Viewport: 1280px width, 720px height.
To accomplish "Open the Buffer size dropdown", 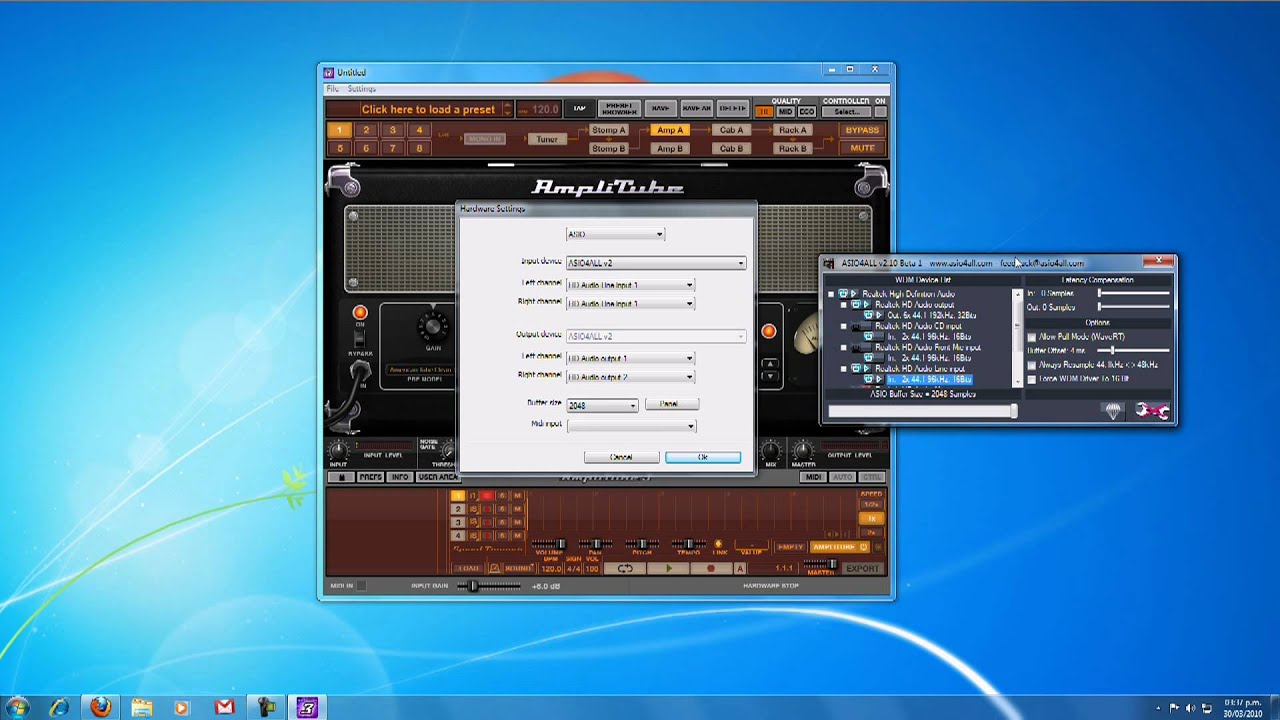I will tap(602, 405).
